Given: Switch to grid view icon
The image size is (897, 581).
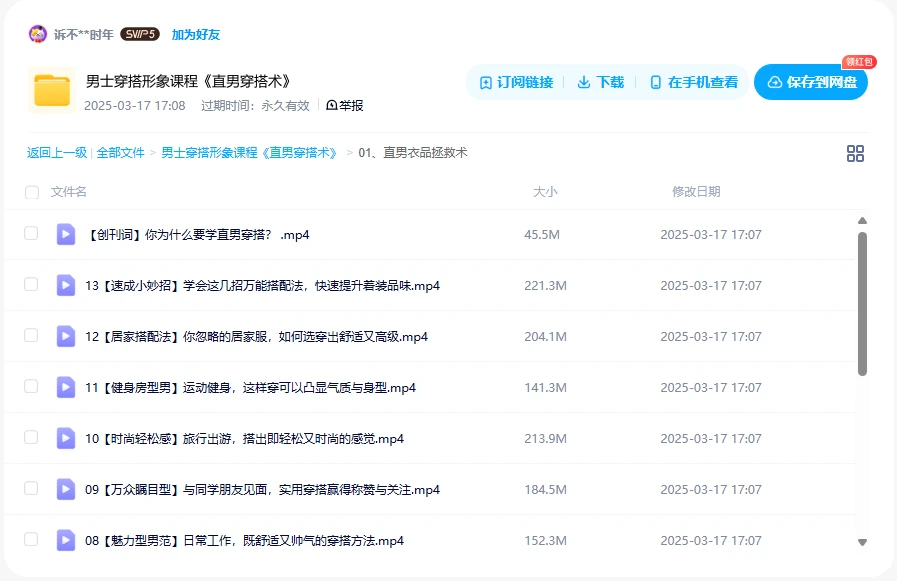Looking at the screenshot, I should tap(855, 153).
